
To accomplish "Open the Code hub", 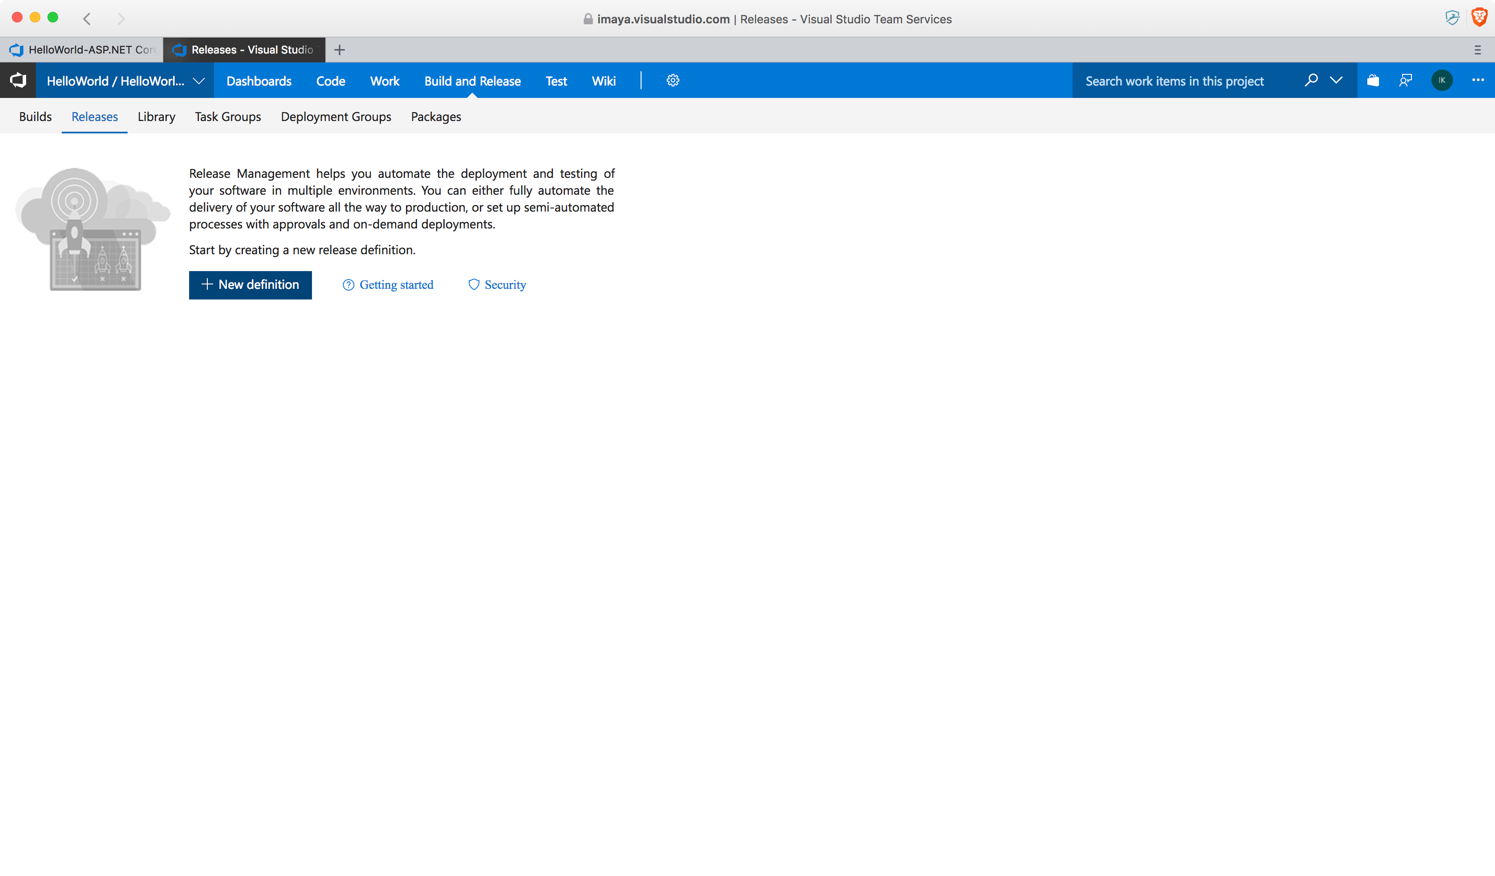I will 331,81.
